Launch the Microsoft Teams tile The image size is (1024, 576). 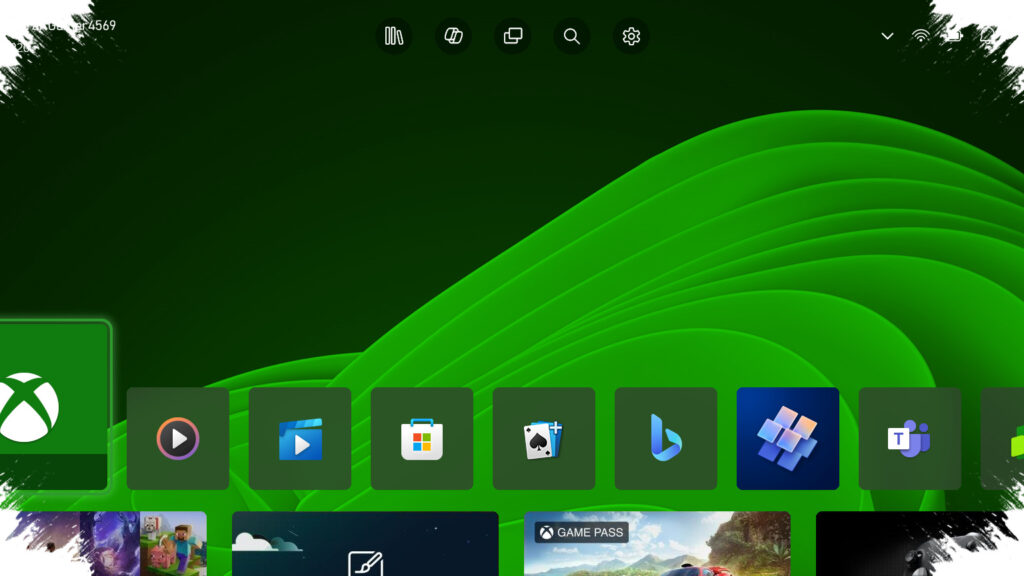(x=910, y=438)
